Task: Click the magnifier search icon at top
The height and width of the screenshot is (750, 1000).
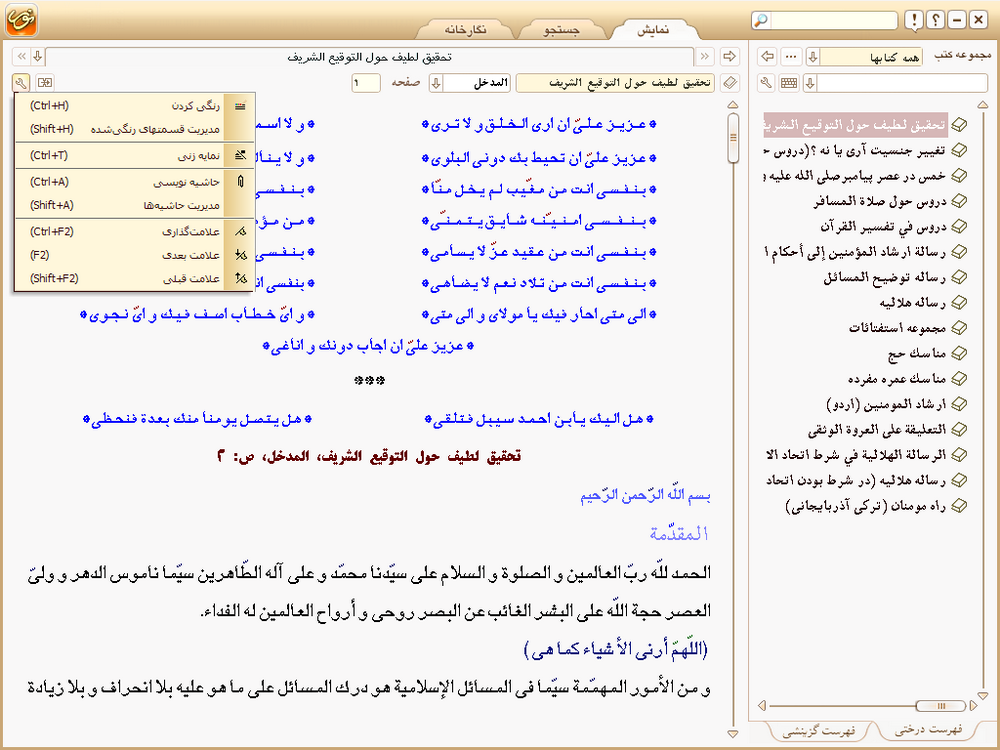Action: [x=761, y=20]
